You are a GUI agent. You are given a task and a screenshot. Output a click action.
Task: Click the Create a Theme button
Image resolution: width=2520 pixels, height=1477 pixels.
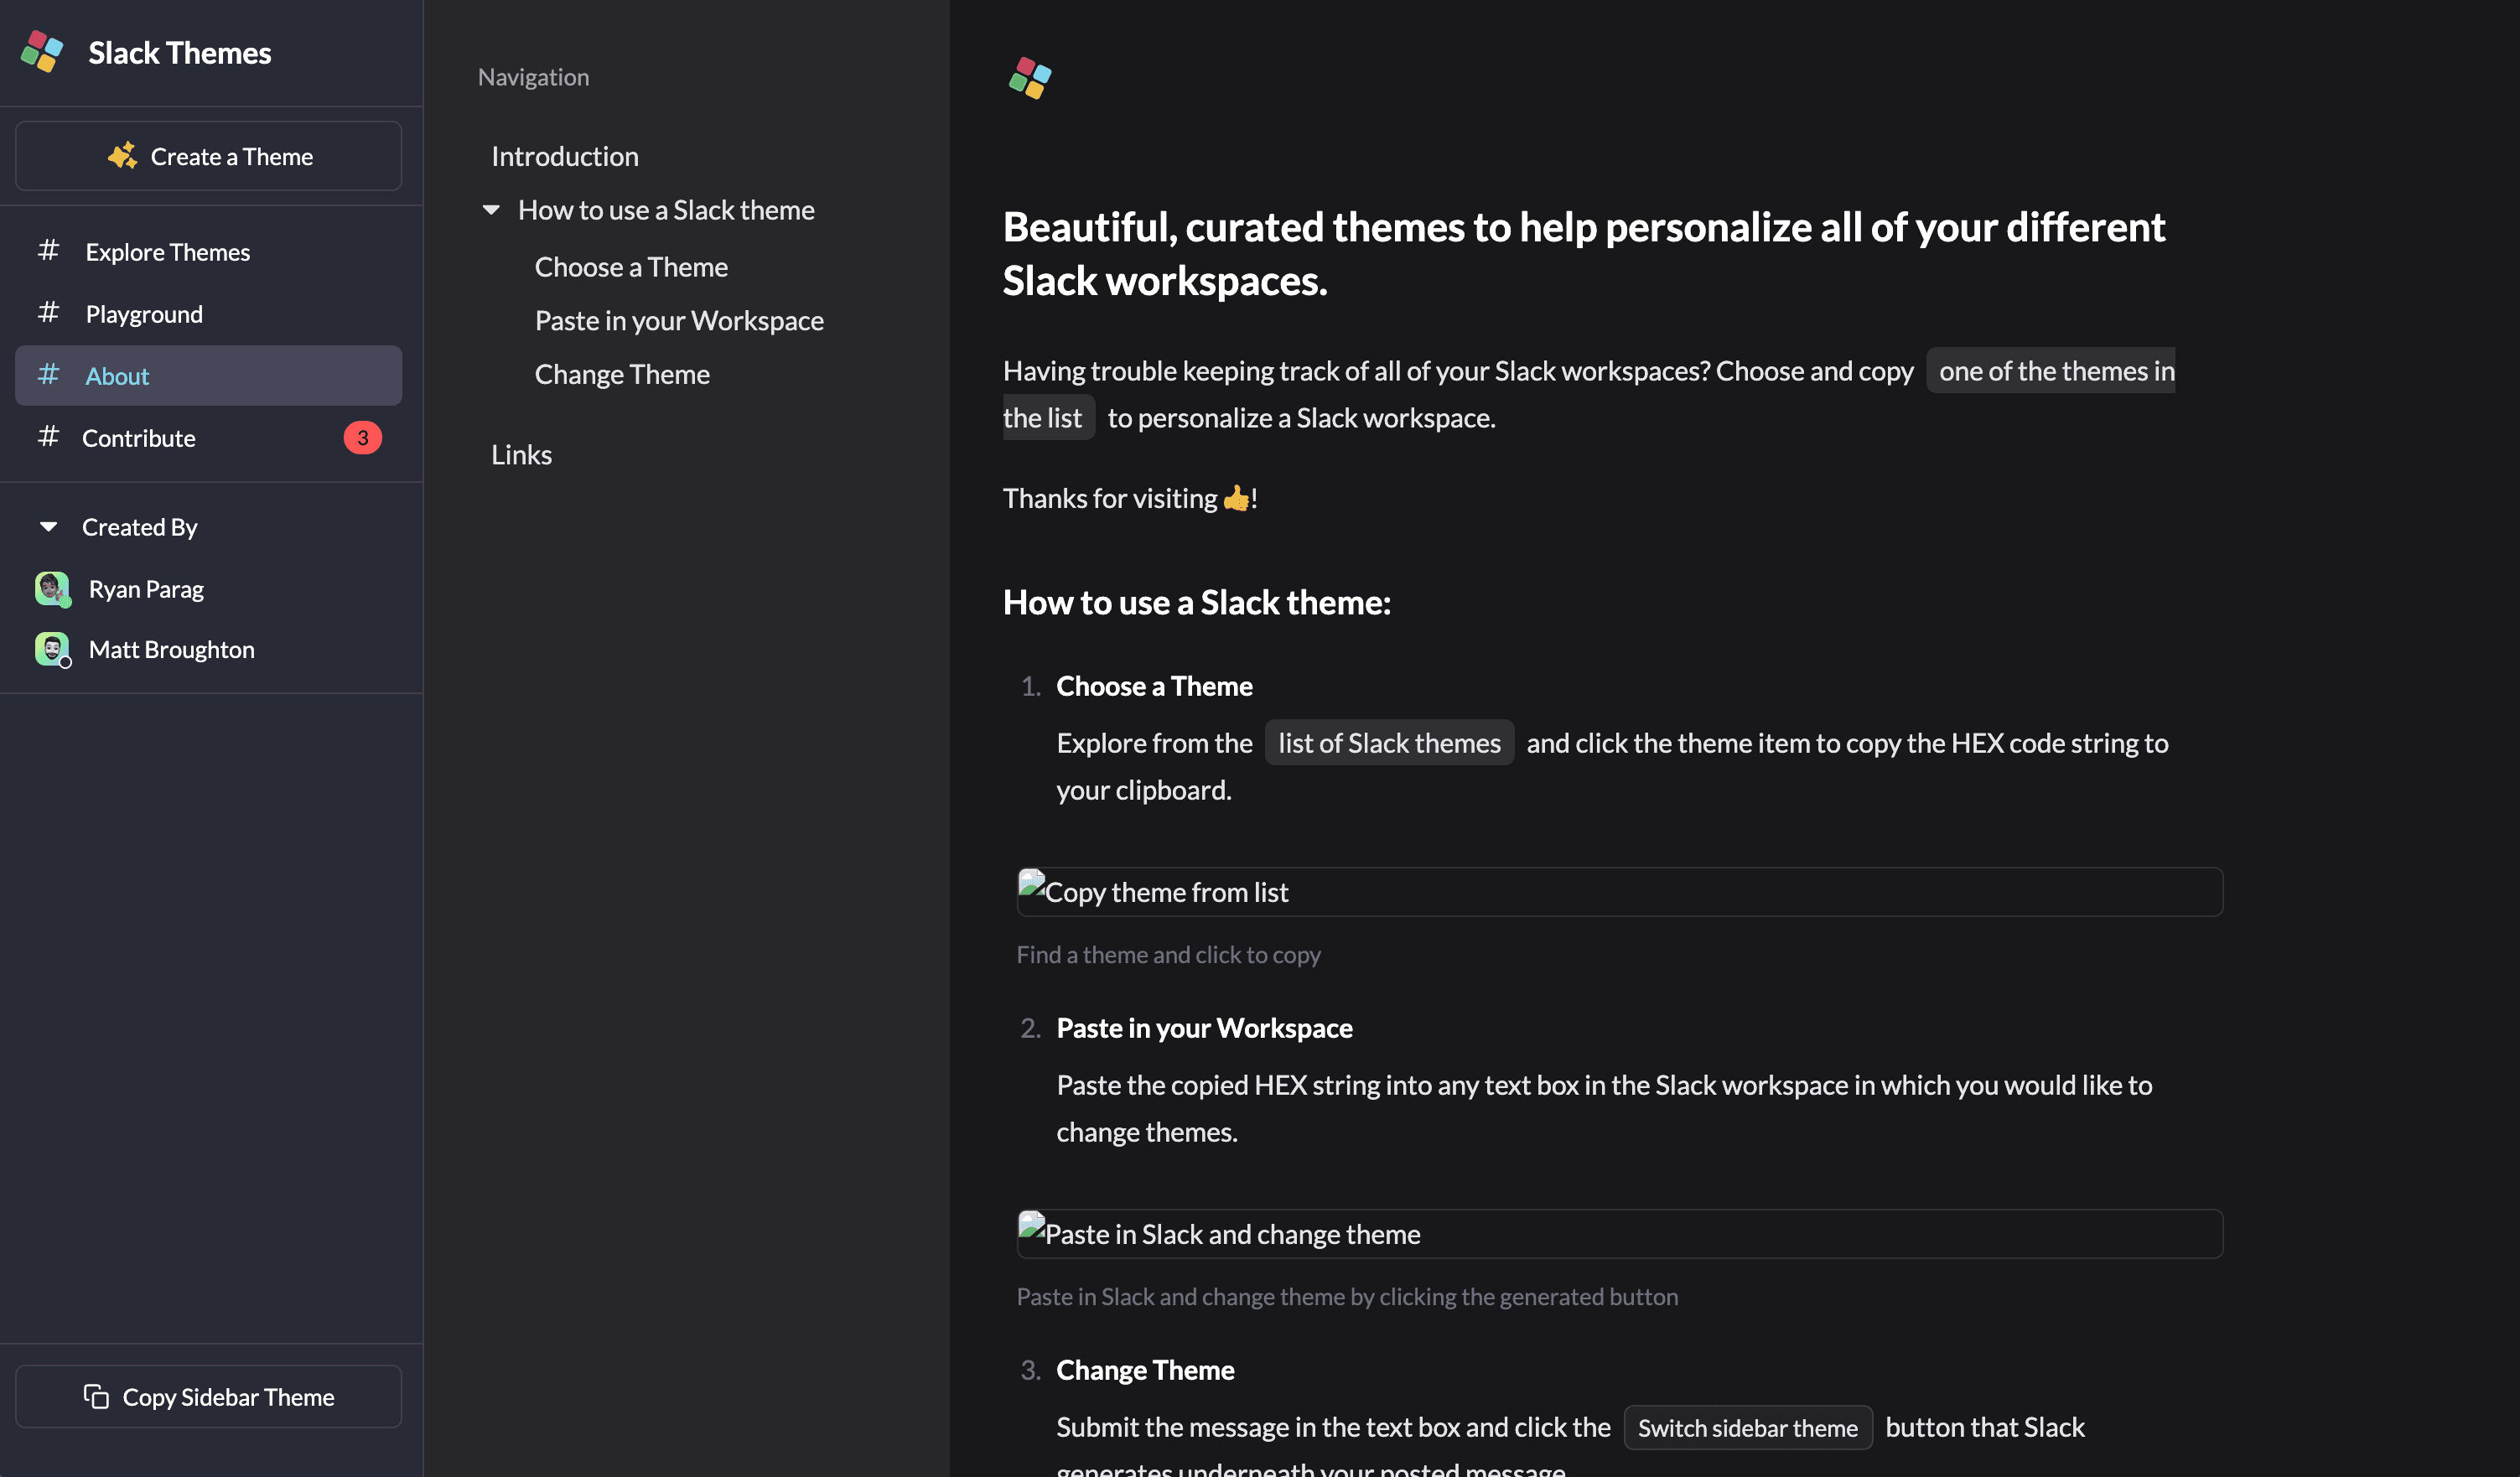pos(209,156)
